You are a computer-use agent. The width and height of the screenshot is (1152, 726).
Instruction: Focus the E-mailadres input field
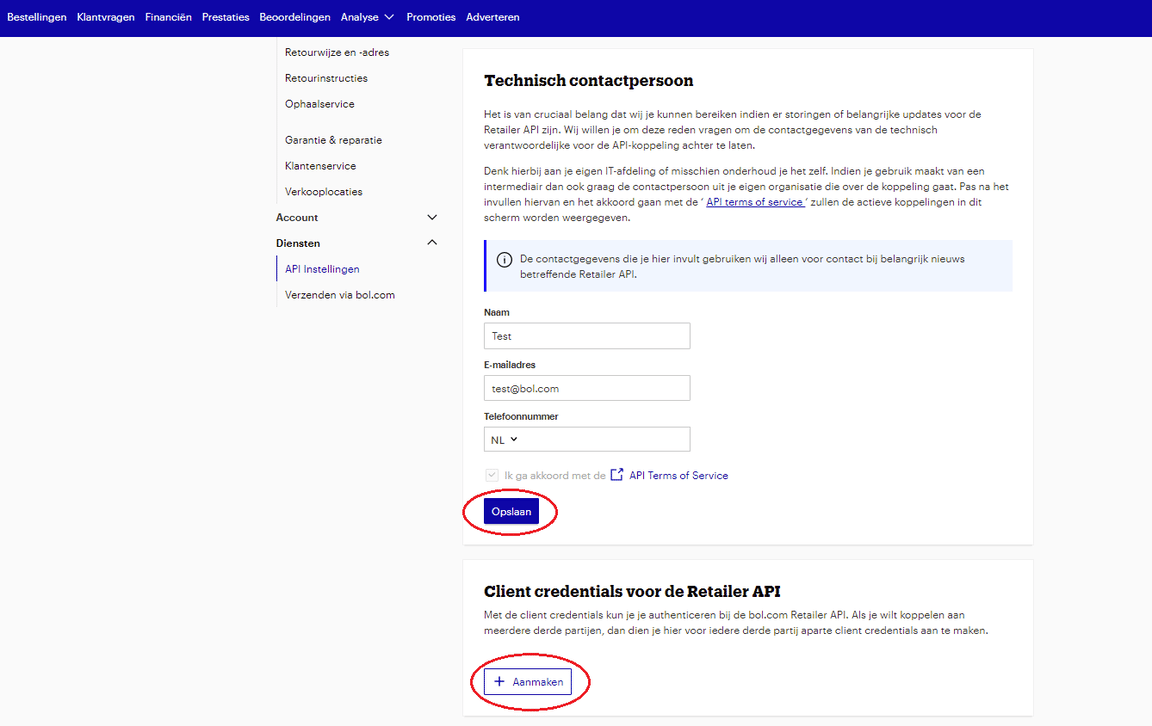point(587,388)
